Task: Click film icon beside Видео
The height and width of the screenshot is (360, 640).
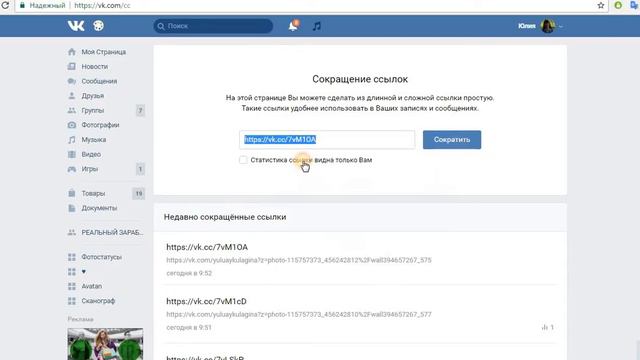Action: tap(72, 154)
